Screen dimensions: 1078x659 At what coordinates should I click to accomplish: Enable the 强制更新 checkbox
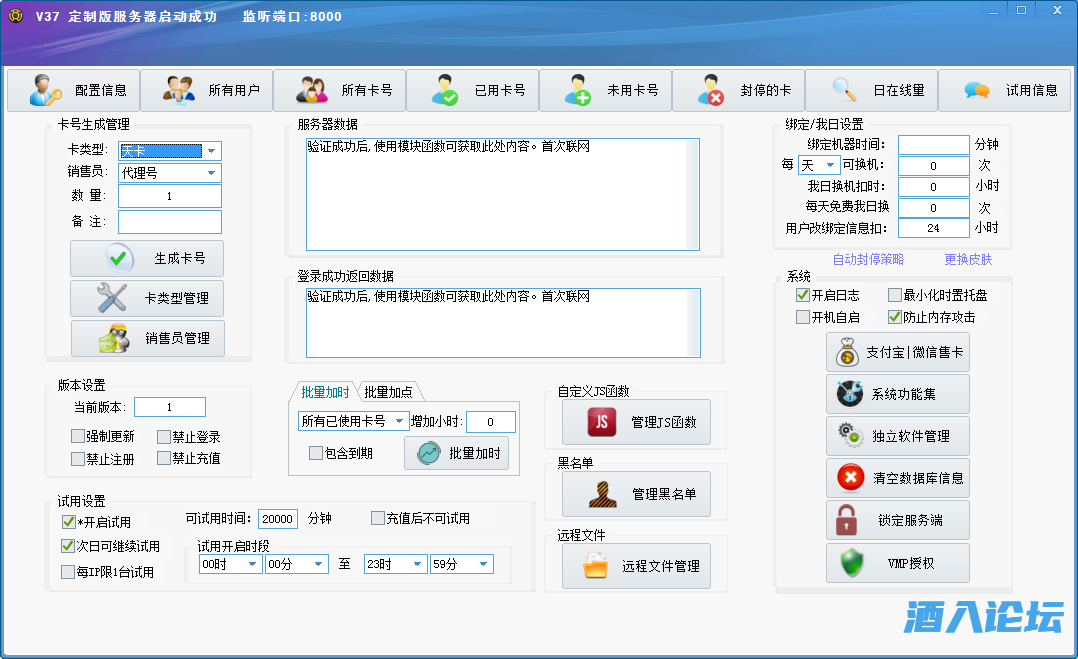pos(78,437)
